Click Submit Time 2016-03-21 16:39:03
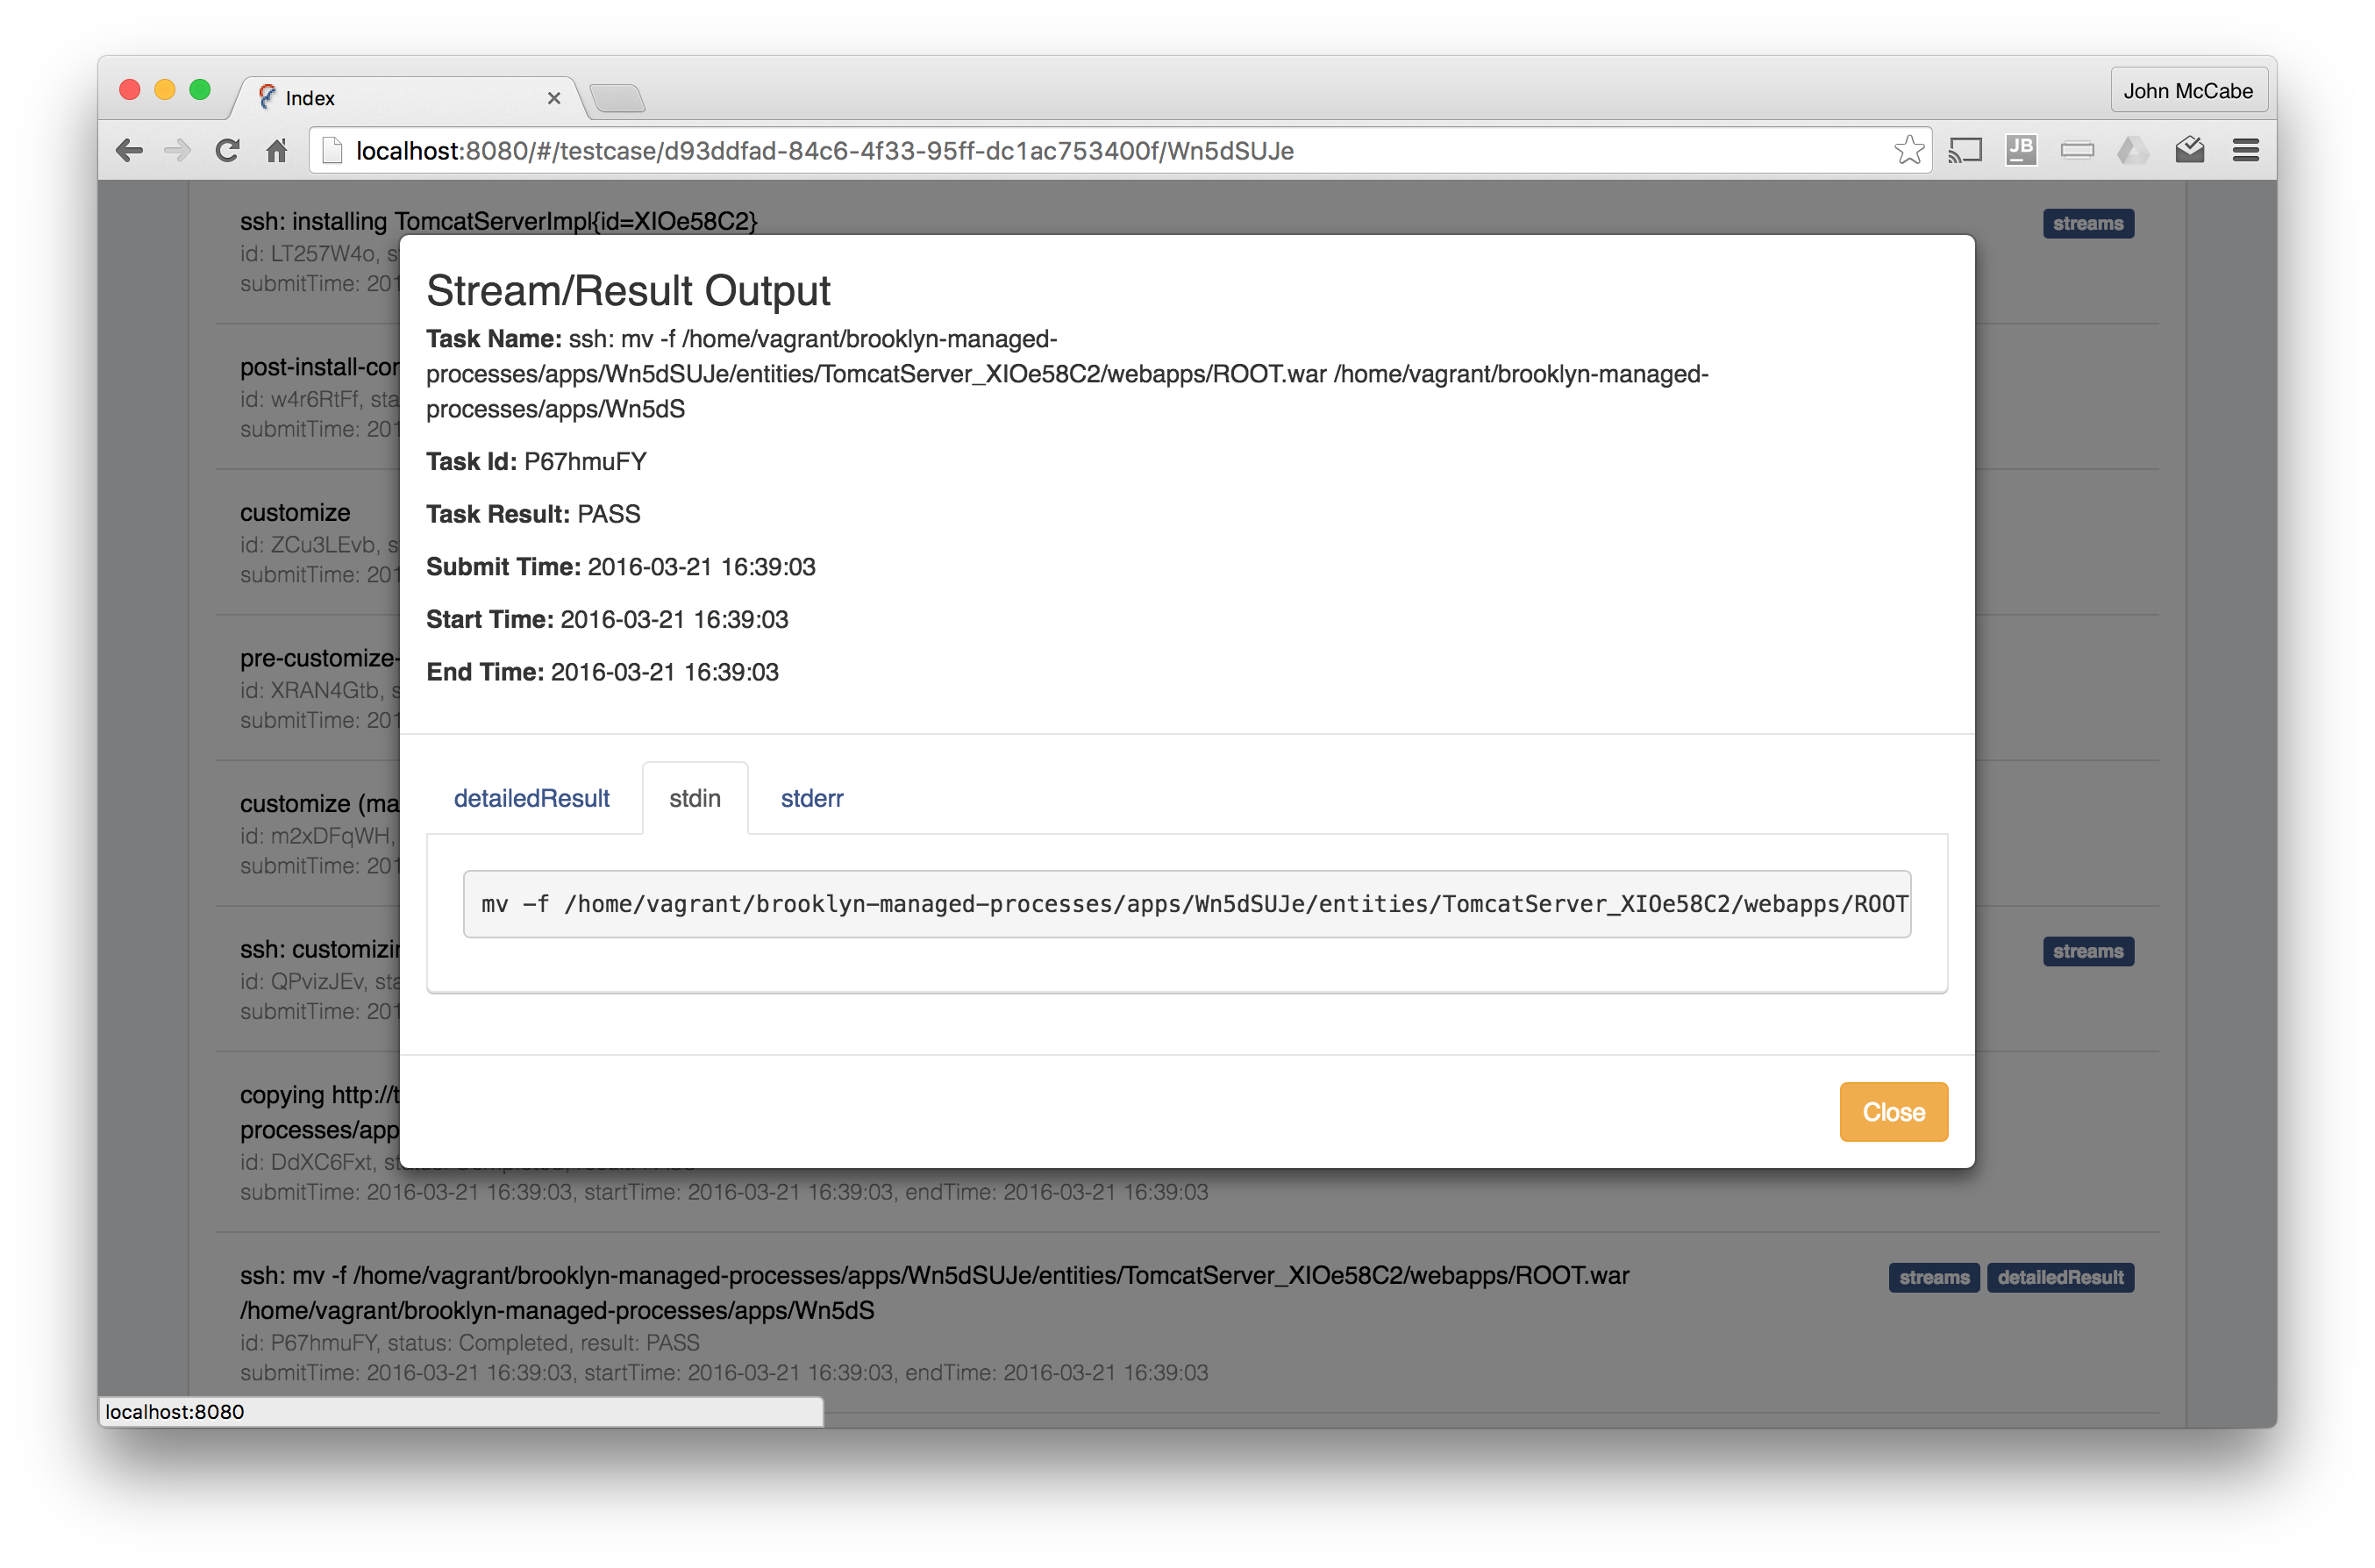The width and height of the screenshot is (2375, 1568). pyautogui.click(x=621, y=567)
